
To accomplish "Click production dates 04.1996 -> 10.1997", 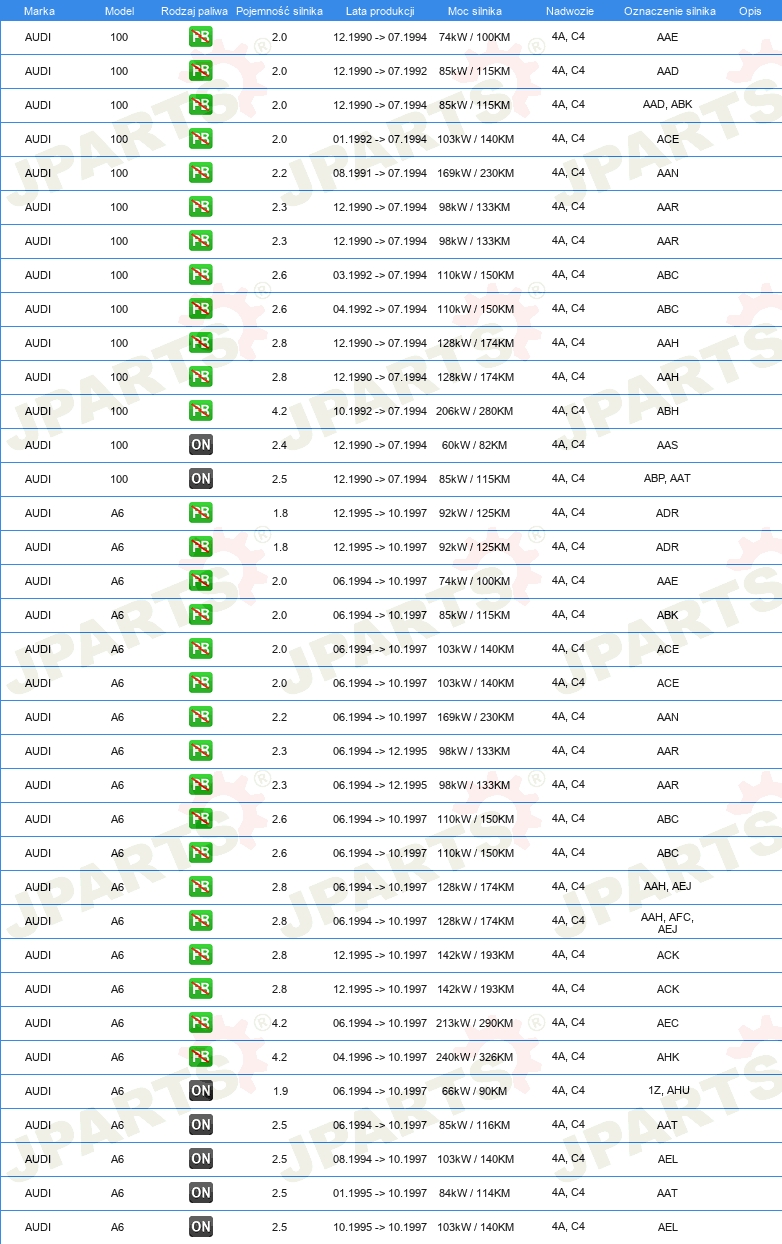I will coord(380,1057).
